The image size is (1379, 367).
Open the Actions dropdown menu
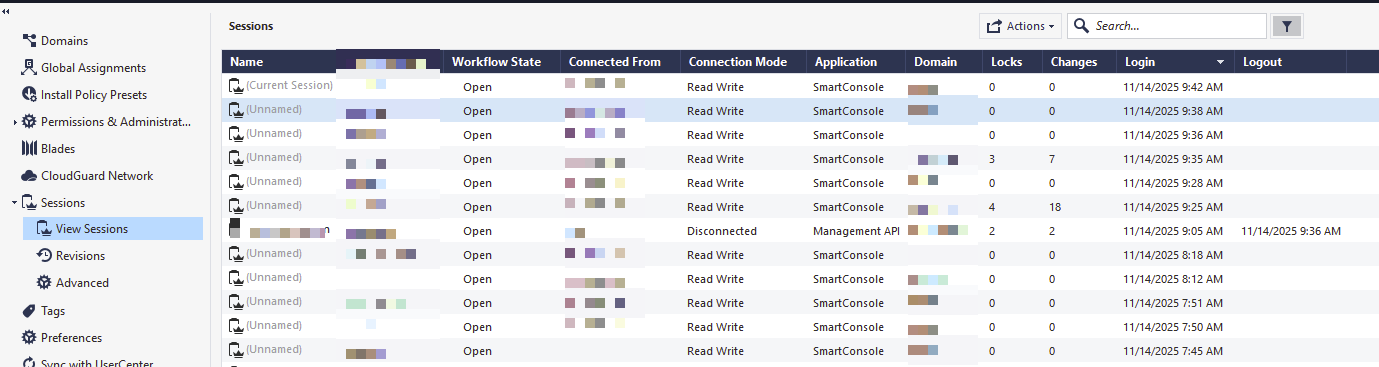[x=1020, y=26]
